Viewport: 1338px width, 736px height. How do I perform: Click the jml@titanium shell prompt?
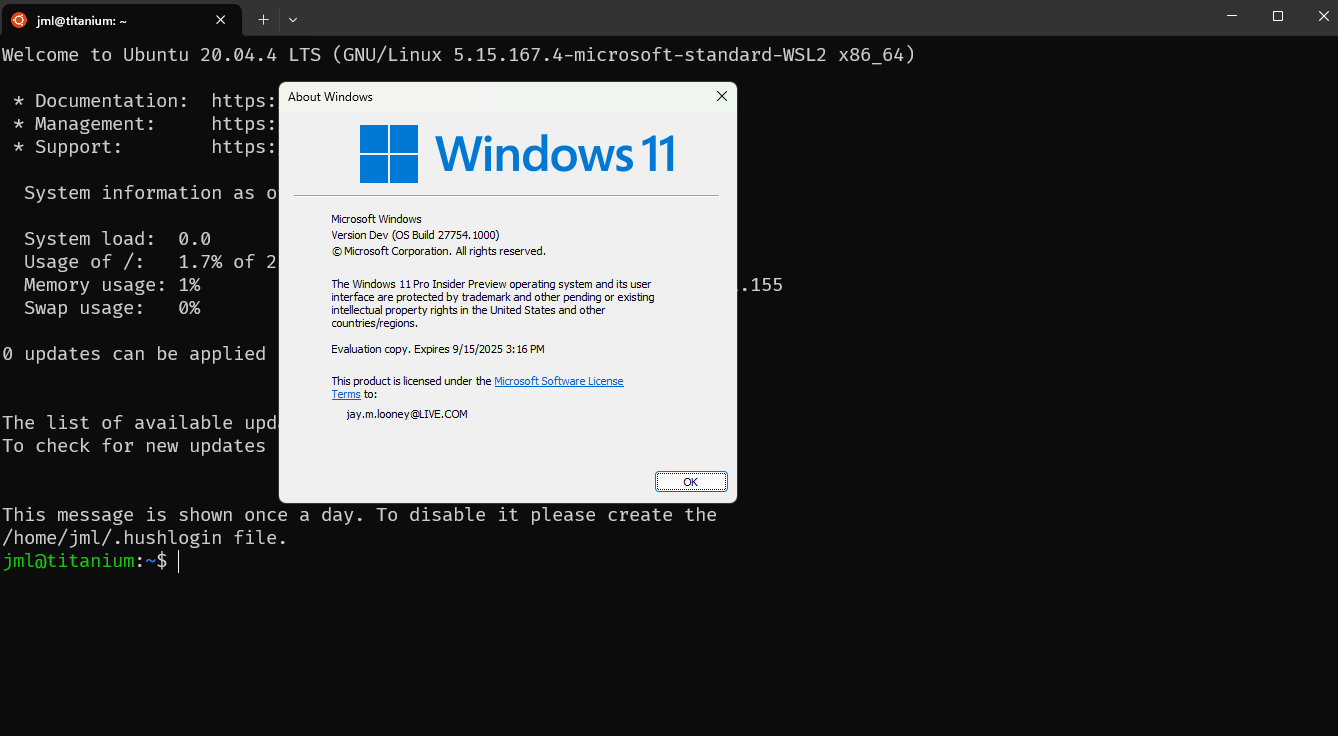[x=85, y=561]
